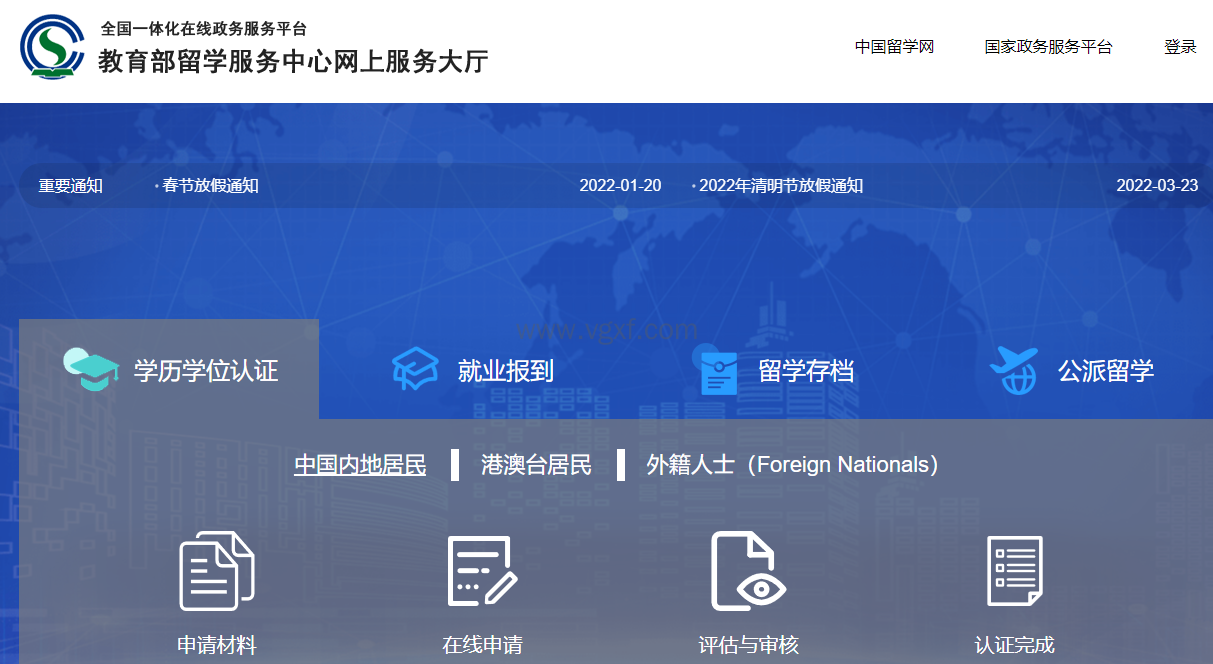Click the 认证完成 checklist icon

pos(1014,571)
